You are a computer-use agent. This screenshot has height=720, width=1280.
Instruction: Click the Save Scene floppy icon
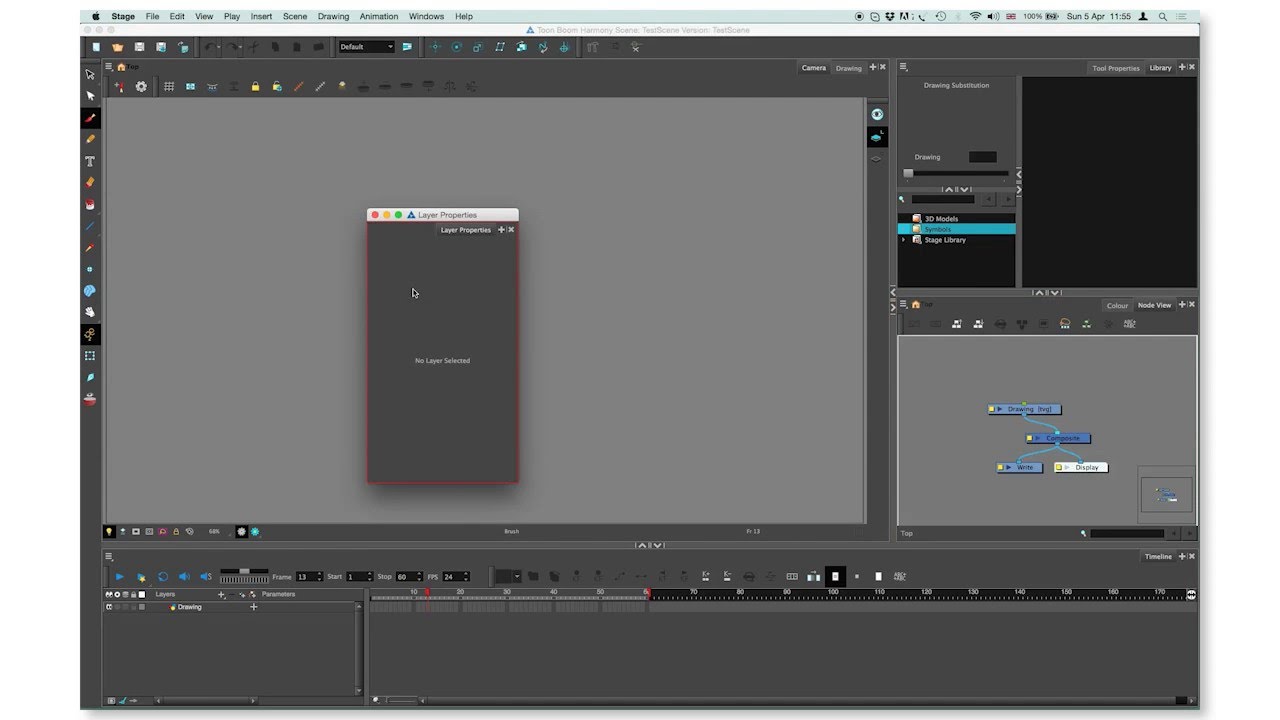pyautogui.click(x=139, y=47)
